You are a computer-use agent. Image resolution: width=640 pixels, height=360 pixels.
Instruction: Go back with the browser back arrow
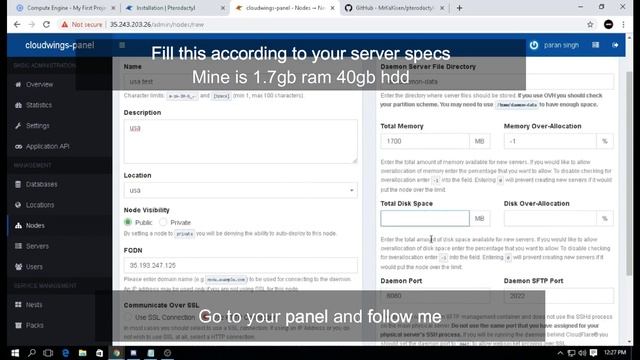[x=17, y=24]
